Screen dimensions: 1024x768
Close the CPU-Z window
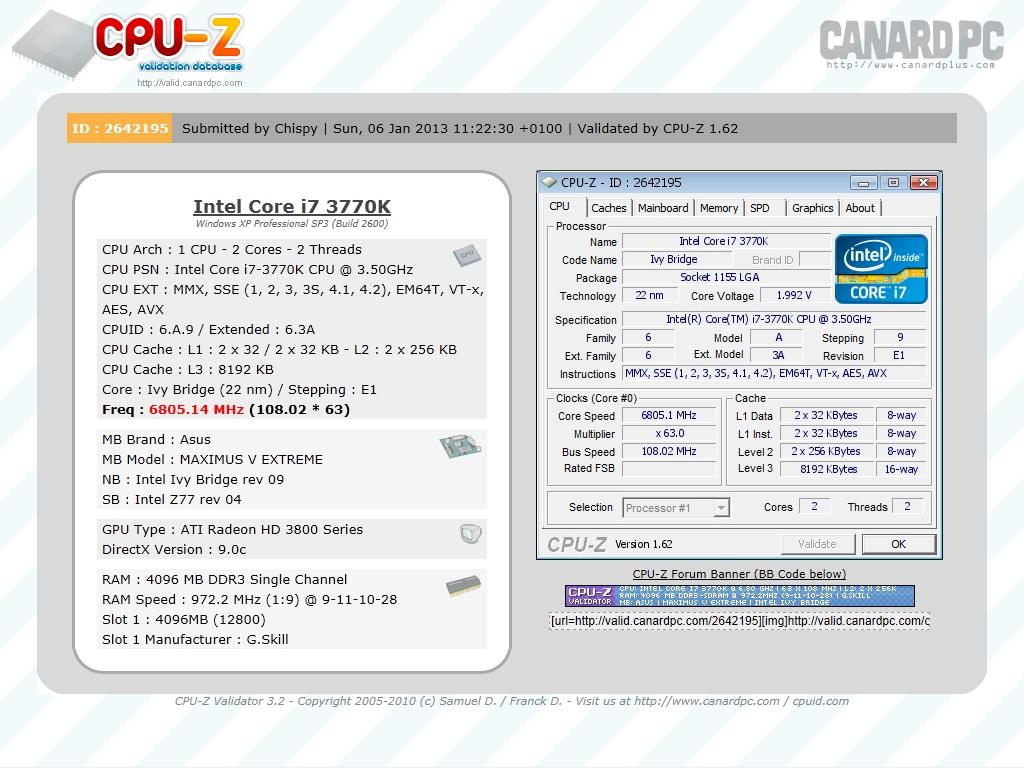coord(923,183)
